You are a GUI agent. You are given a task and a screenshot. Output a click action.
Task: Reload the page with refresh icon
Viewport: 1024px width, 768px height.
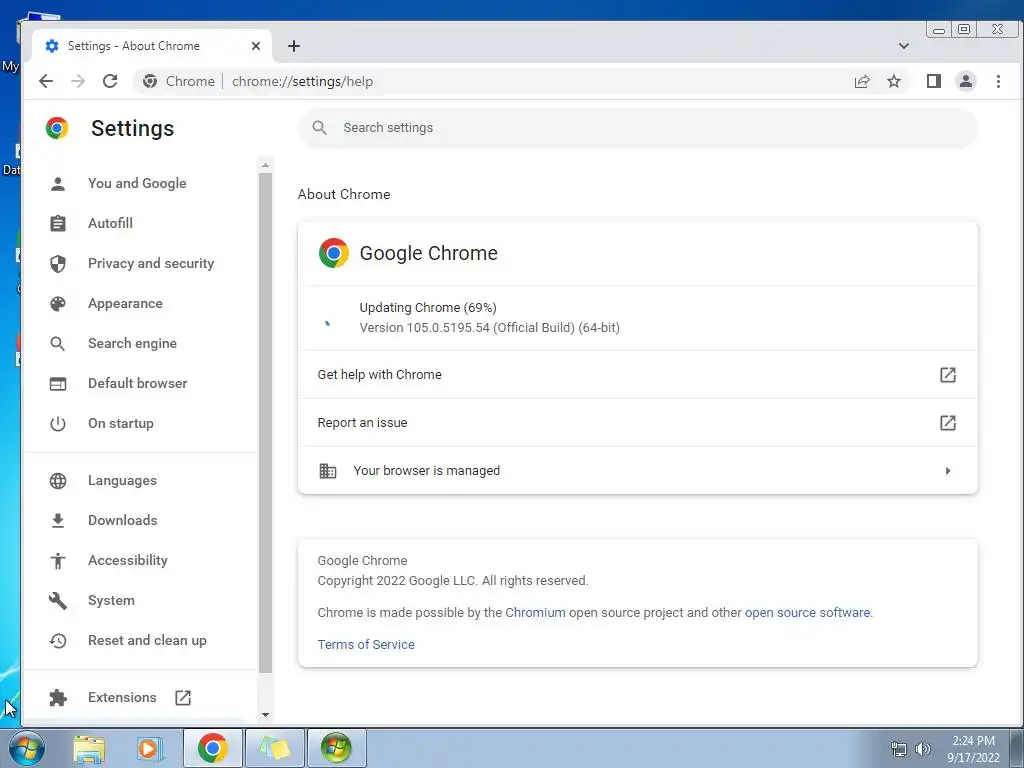(110, 81)
